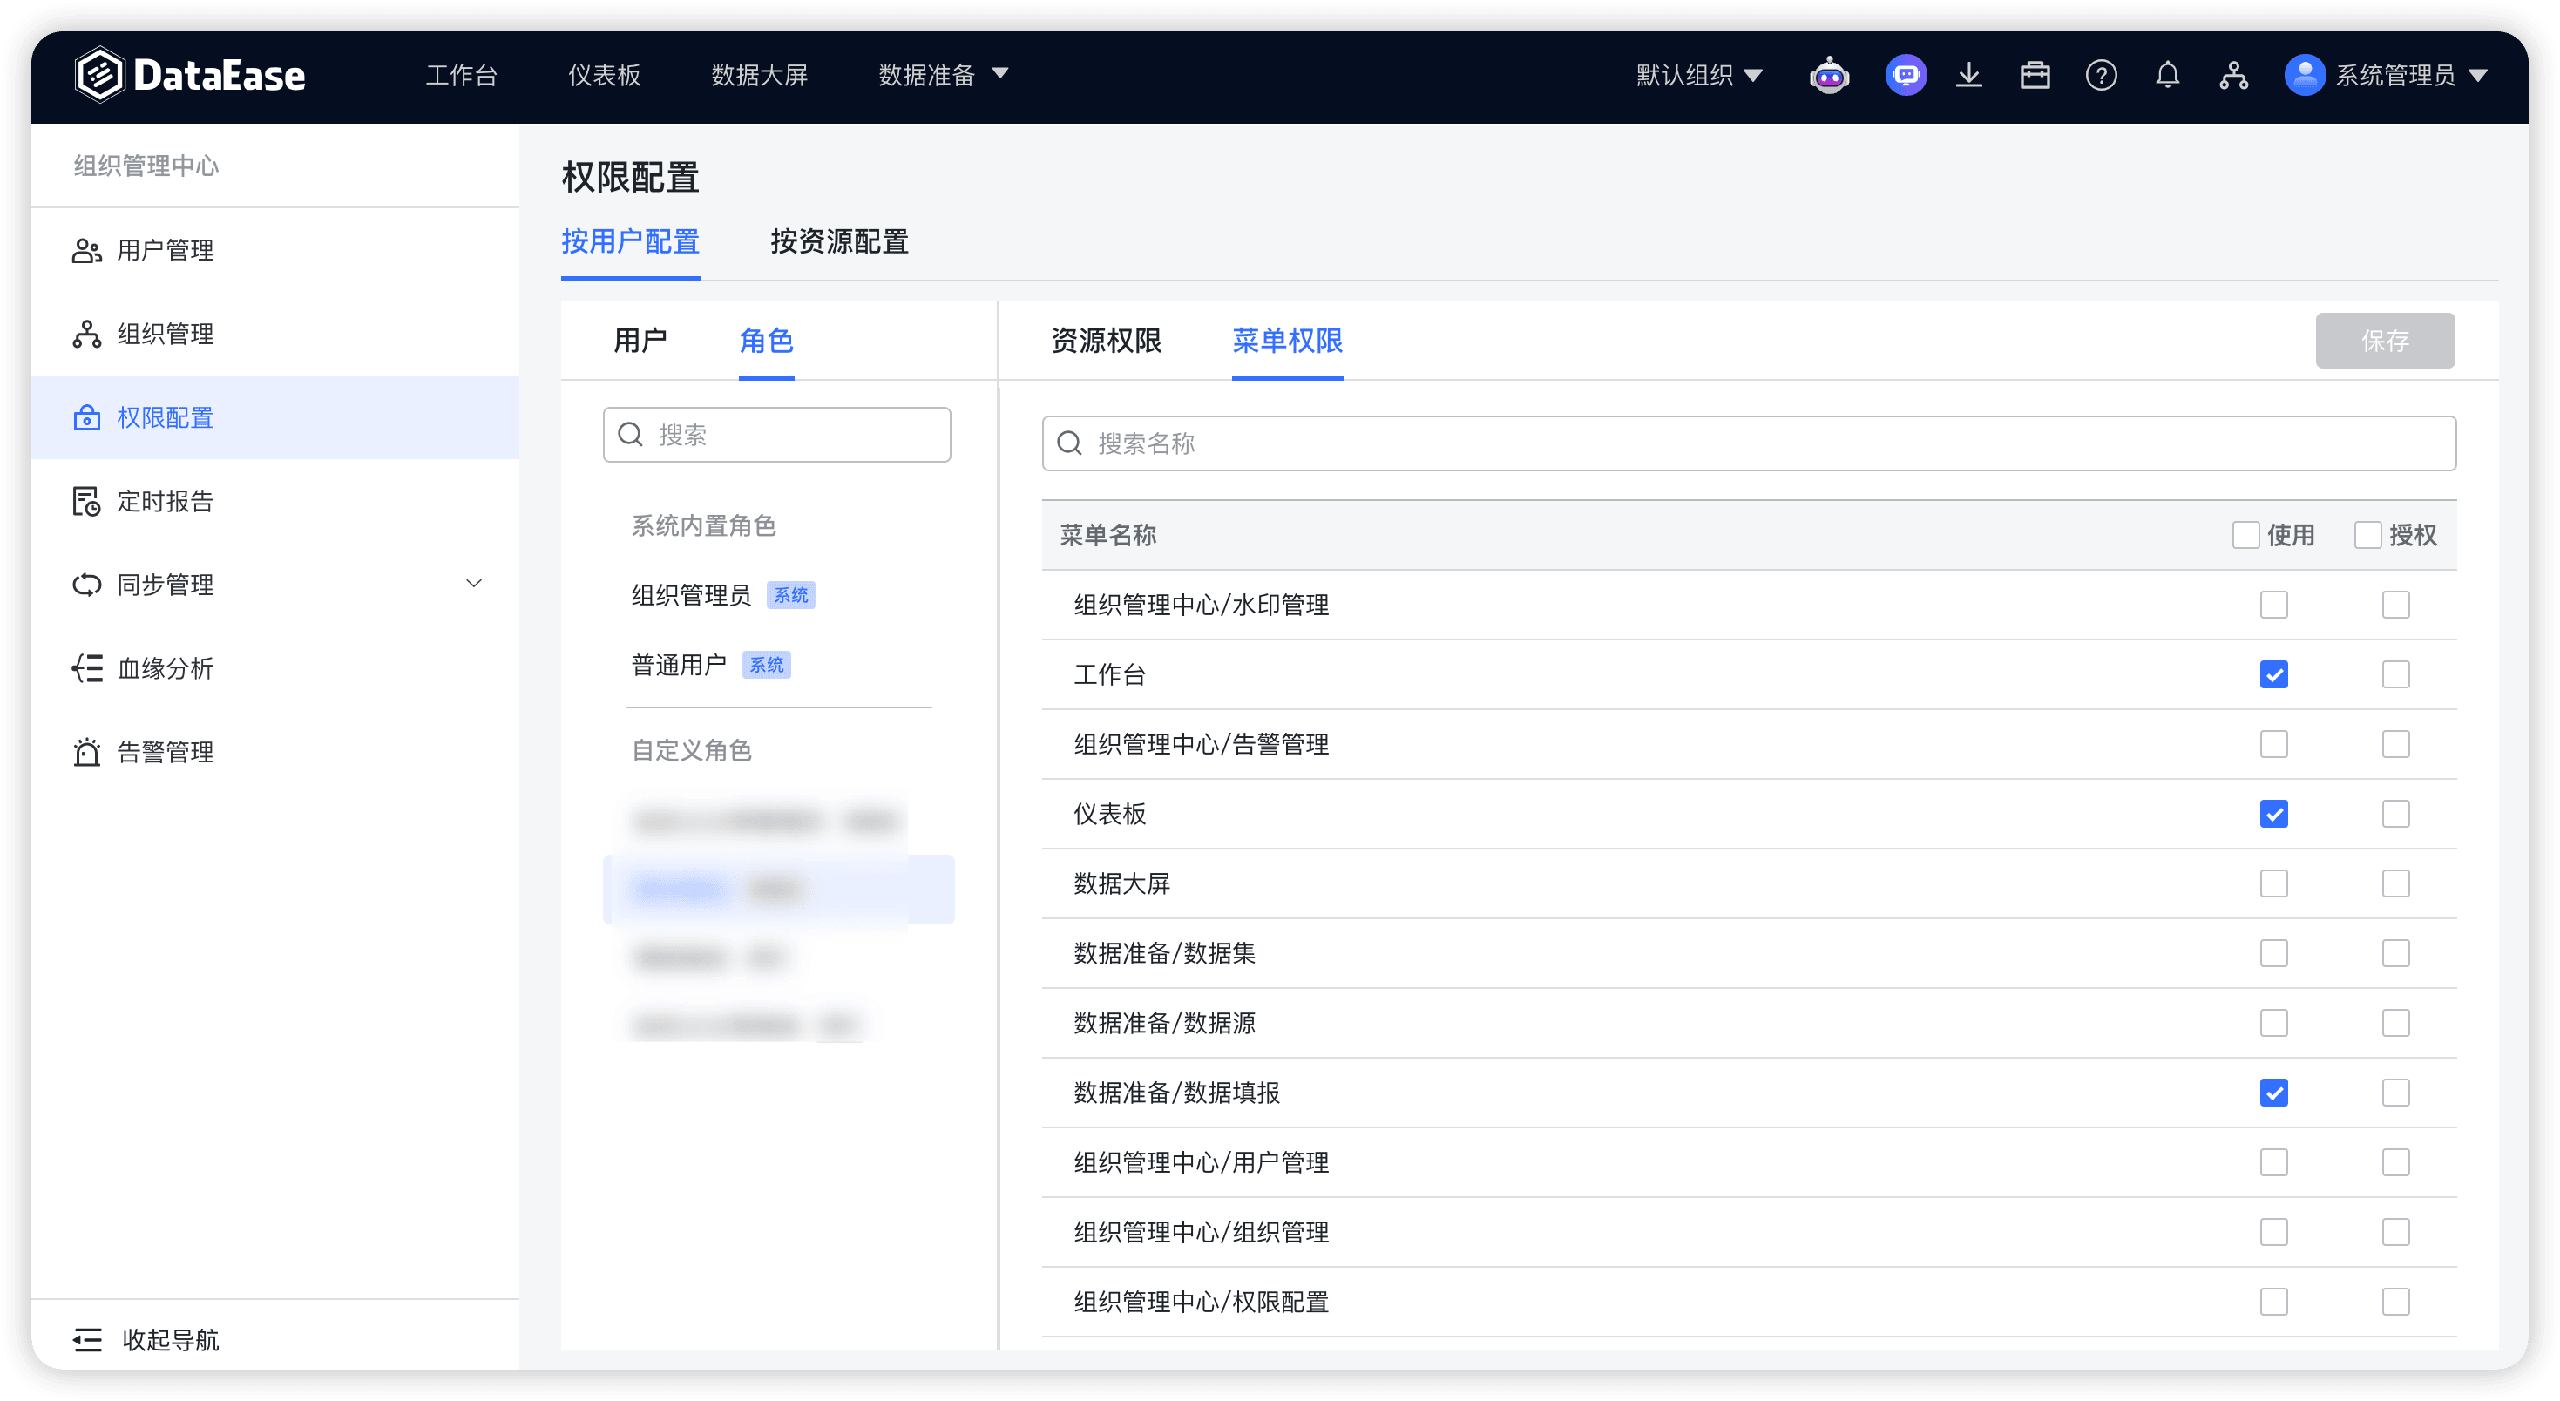Screen dimensions: 2560x1401
Task: Enable 使用 permission for 数据大屏
Action: point(2274,884)
